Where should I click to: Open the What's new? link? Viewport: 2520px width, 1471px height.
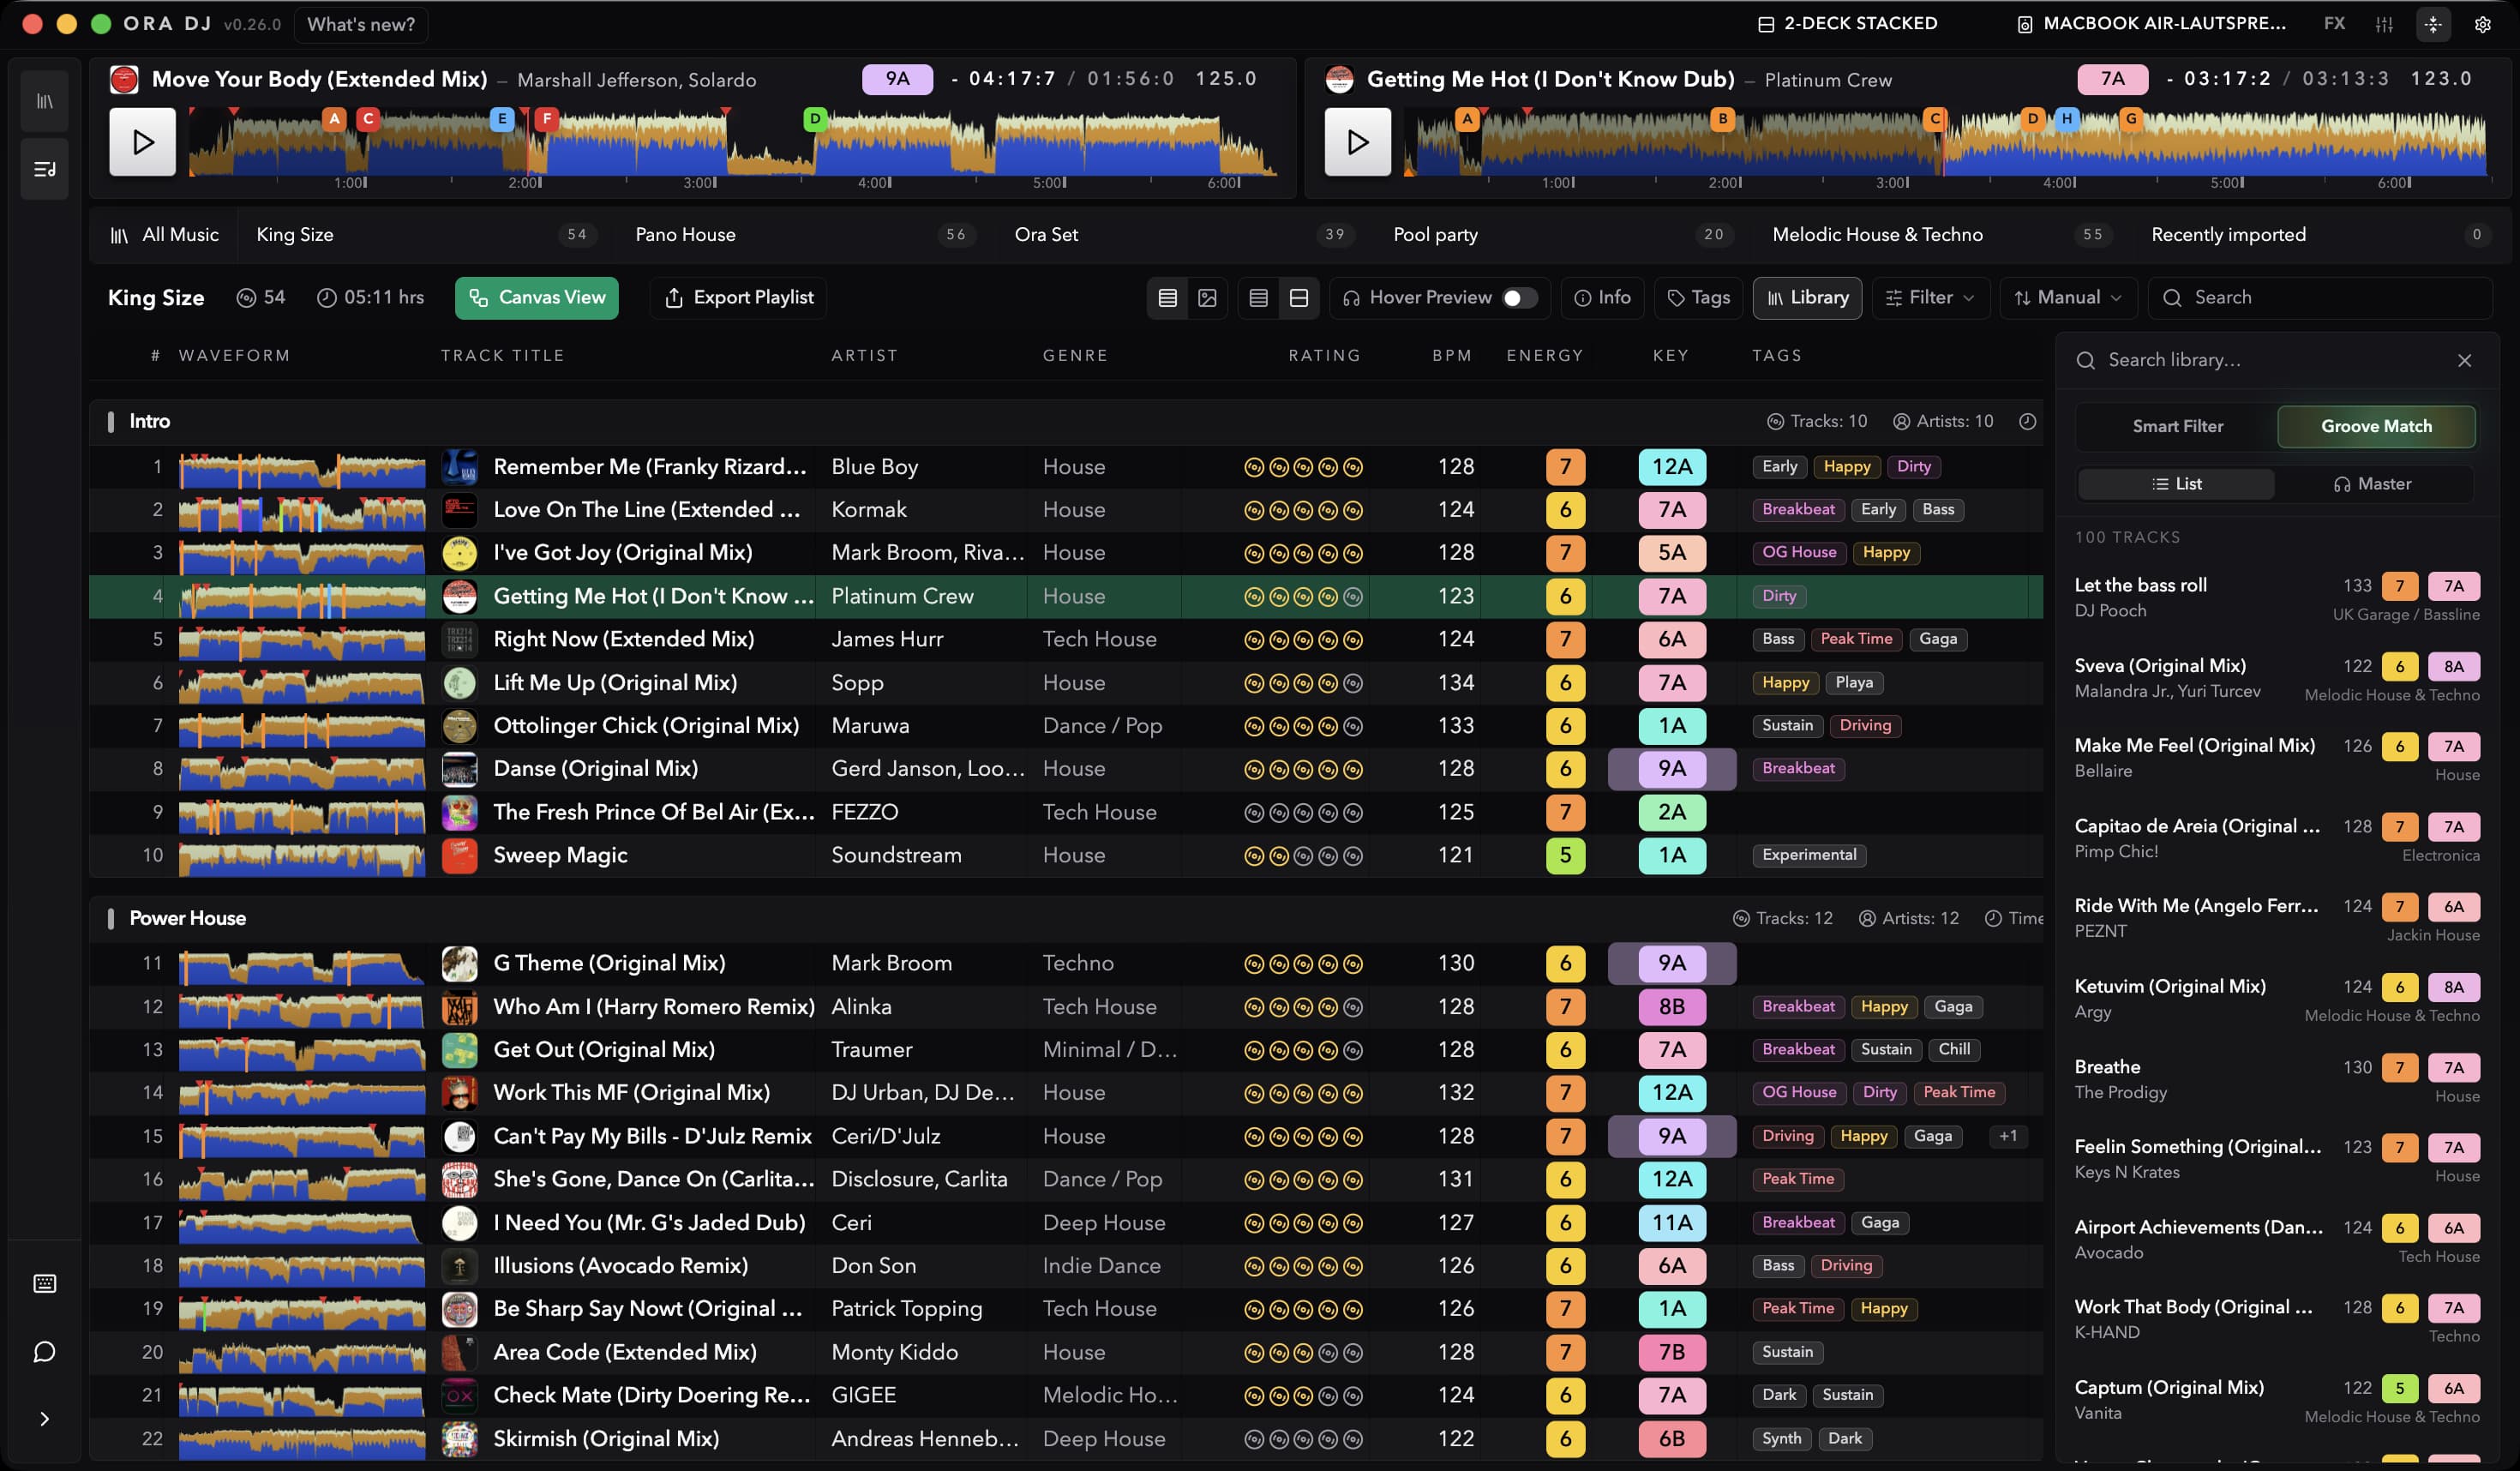point(361,24)
